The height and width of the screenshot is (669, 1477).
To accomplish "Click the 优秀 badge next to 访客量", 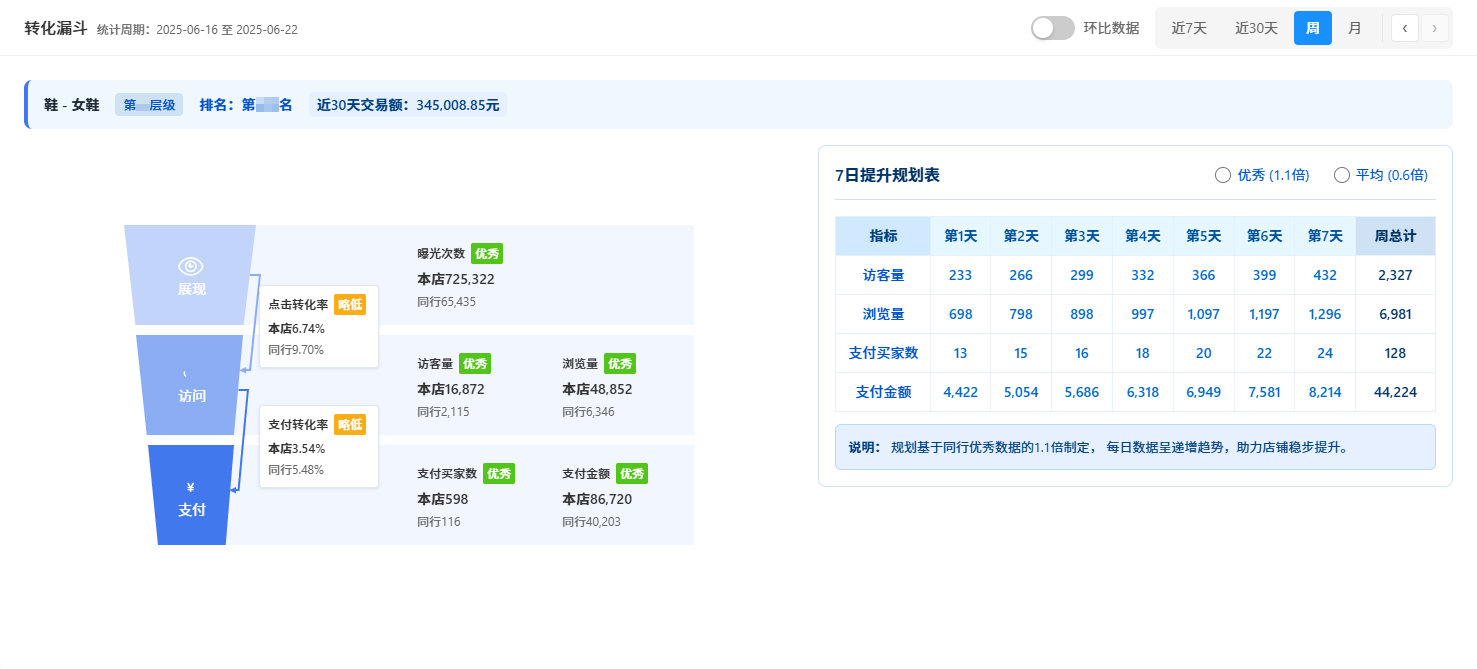I will pyautogui.click(x=475, y=363).
